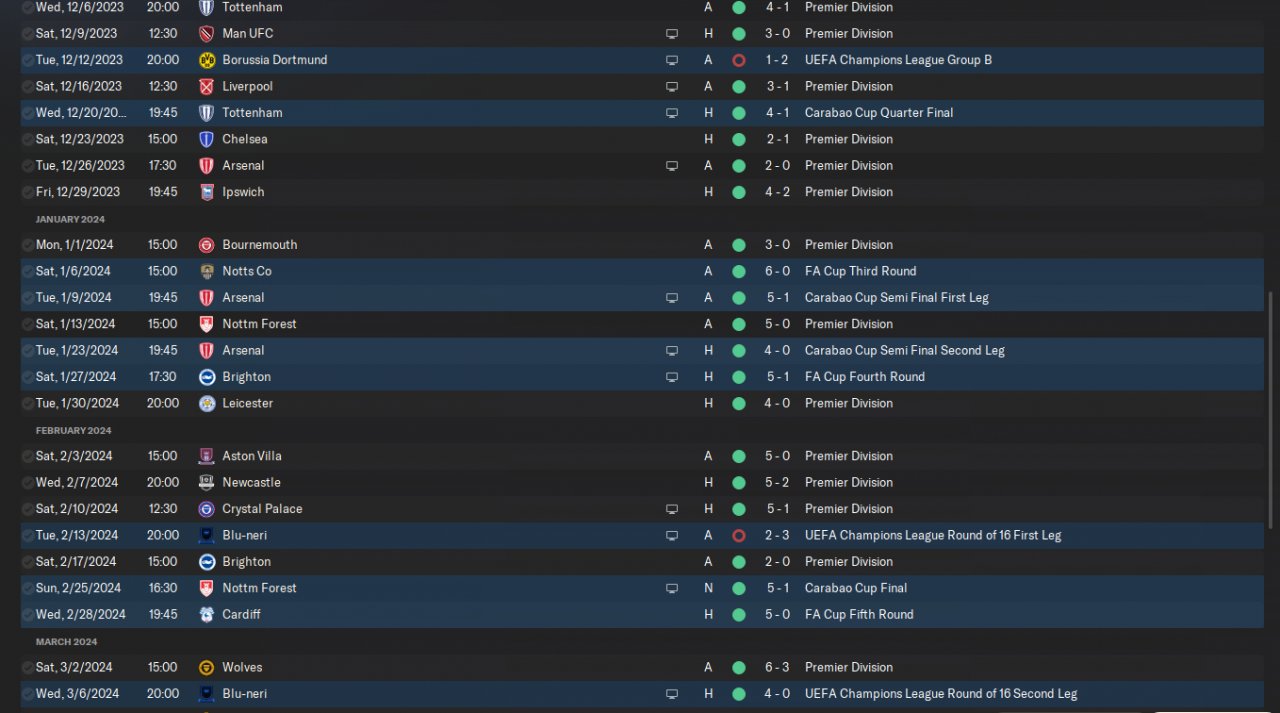Click the Notts Co badge icon
Screen dimensions: 1280x713
207,271
